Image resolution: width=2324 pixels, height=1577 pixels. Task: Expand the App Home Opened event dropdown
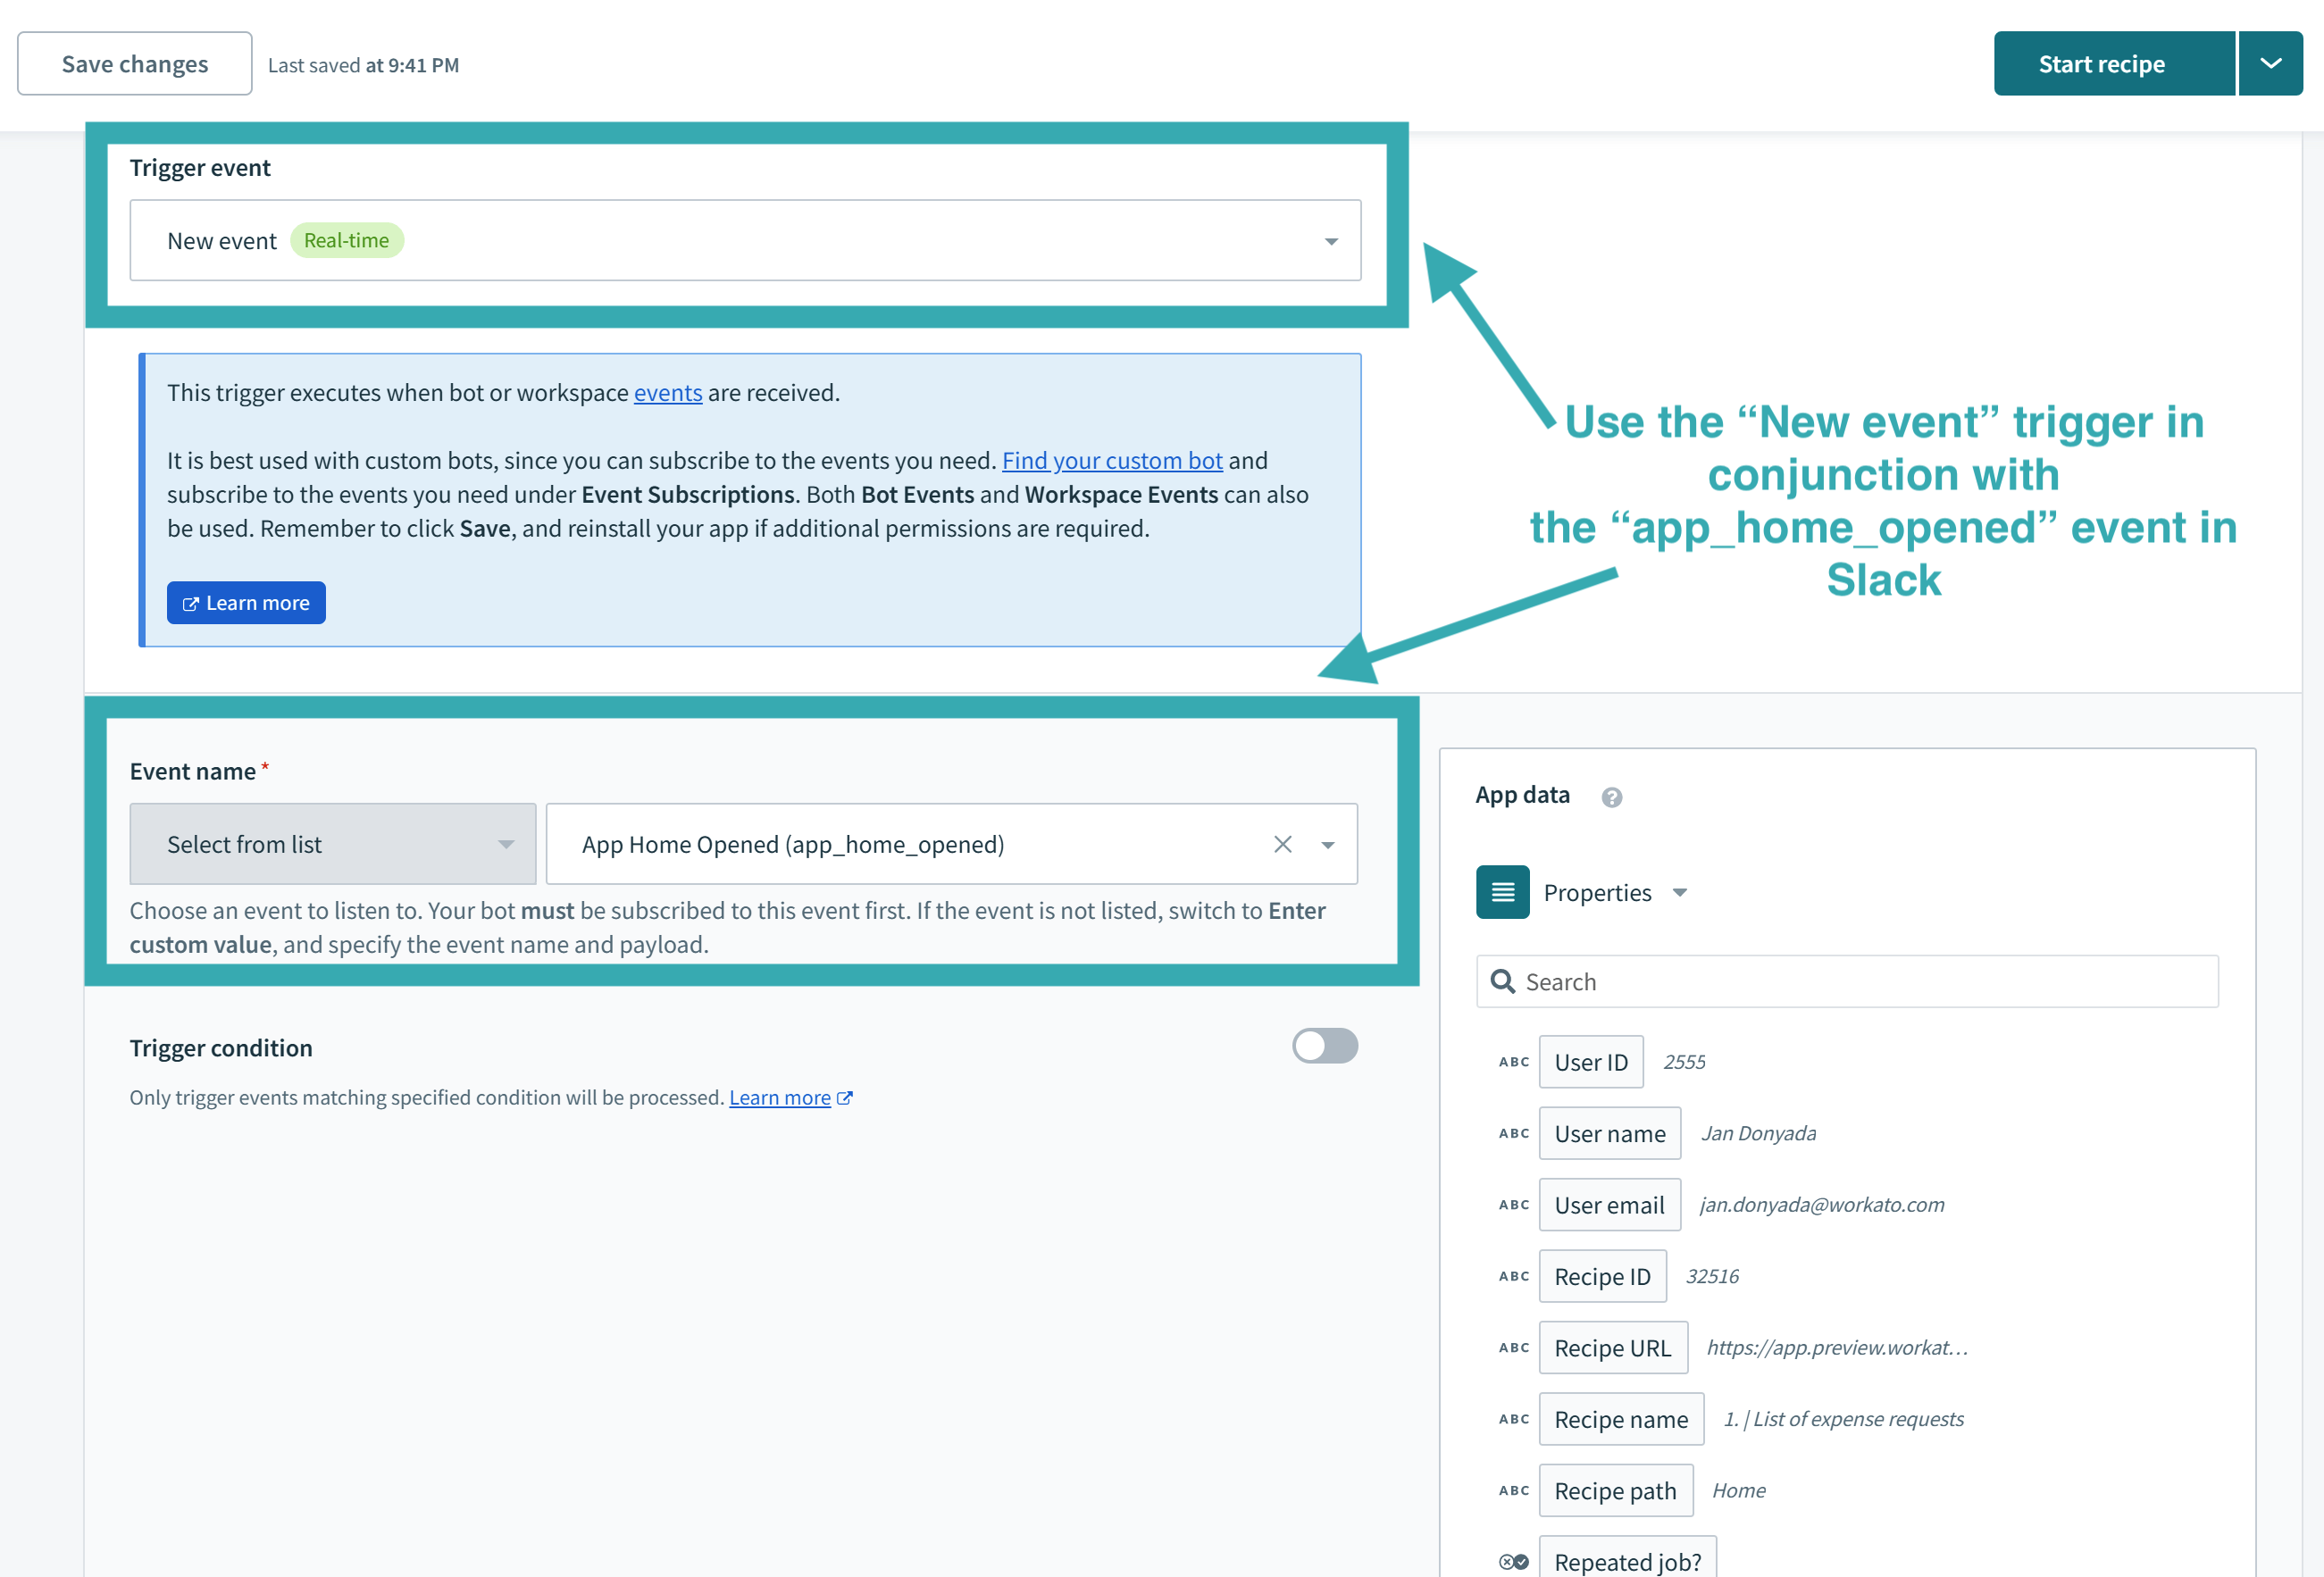coord(1328,845)
